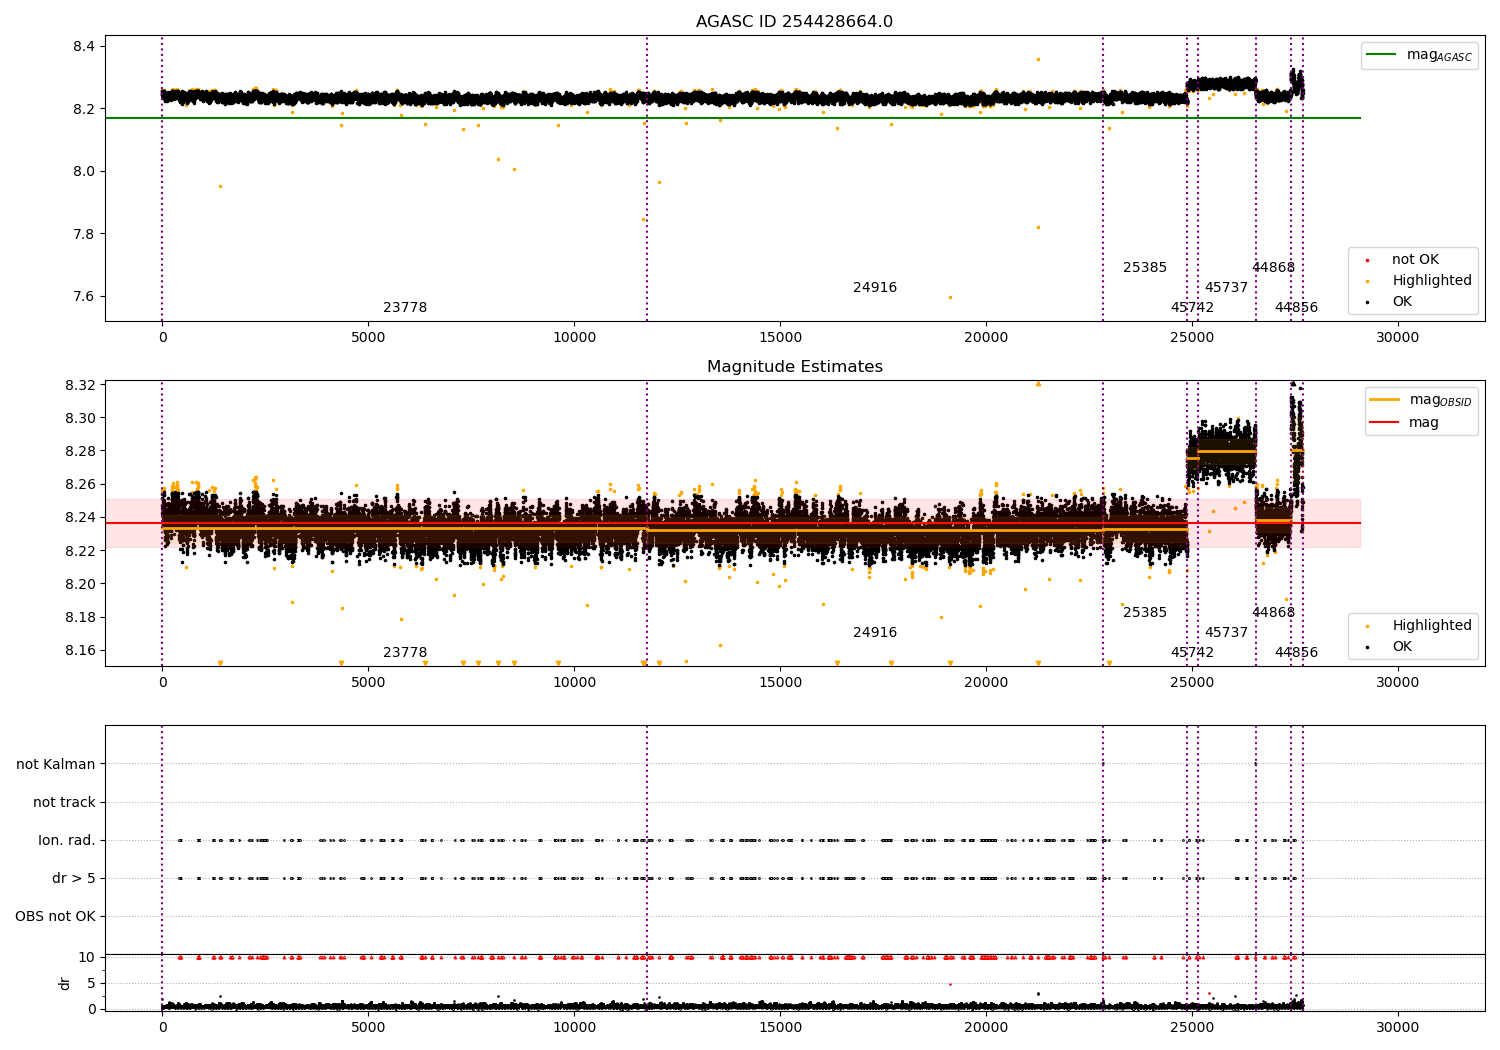Click the 8.24 tick on Magnitude Estimates y-axis
The height and width of the screenshot is (1050, 1500).
point(80,517)
